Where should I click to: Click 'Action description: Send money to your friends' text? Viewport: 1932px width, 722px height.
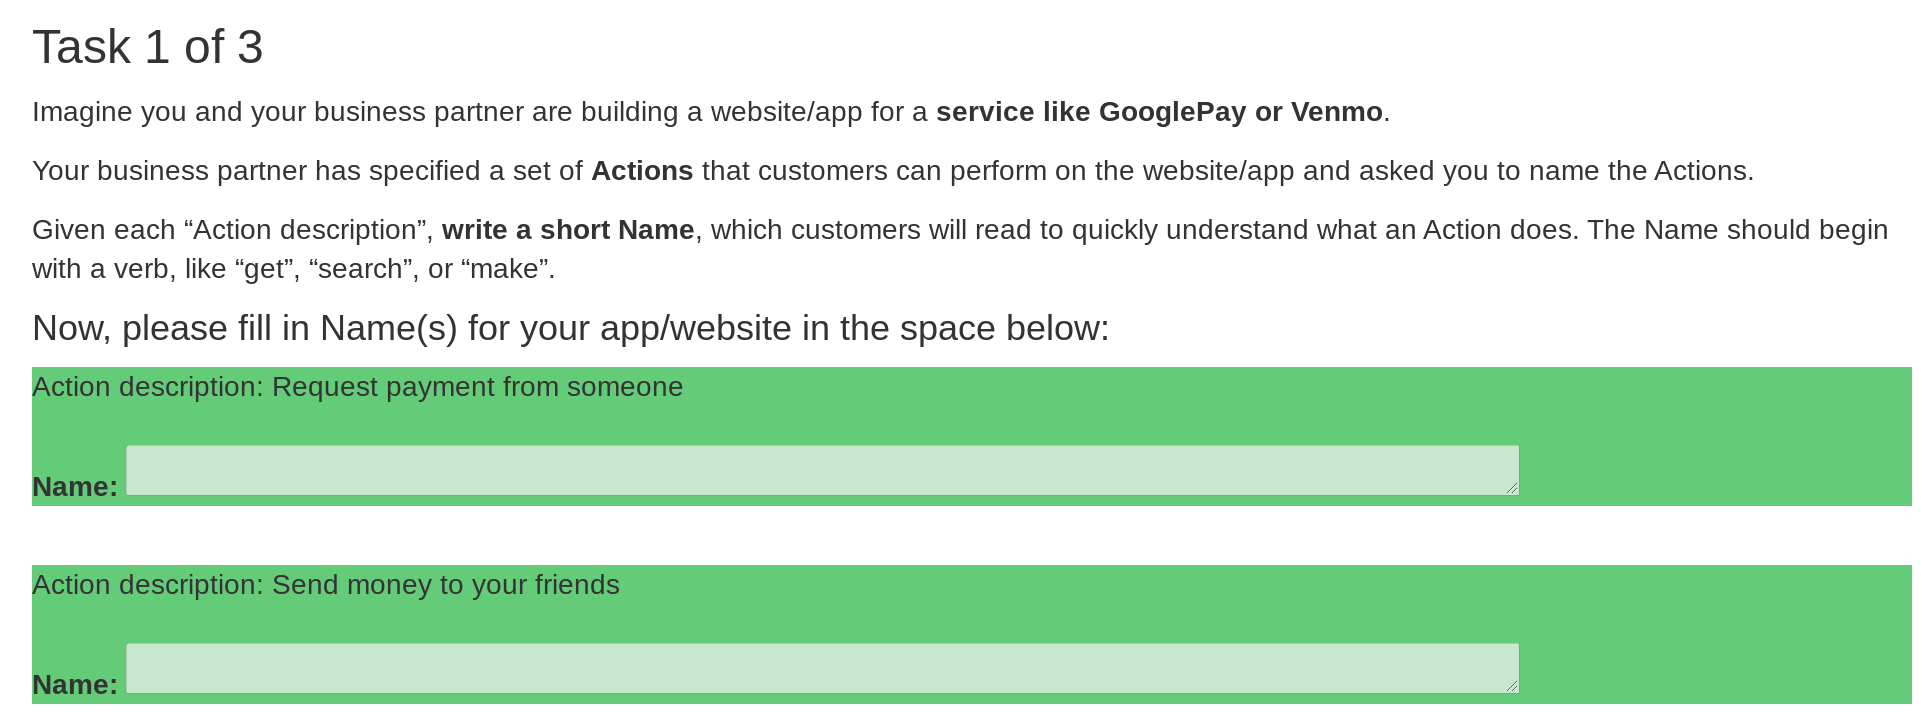[x=326, y=585]
